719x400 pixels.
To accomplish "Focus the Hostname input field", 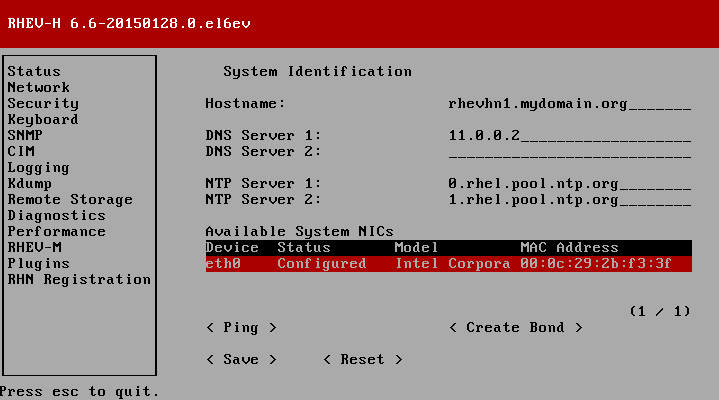I will pos(570,104).
